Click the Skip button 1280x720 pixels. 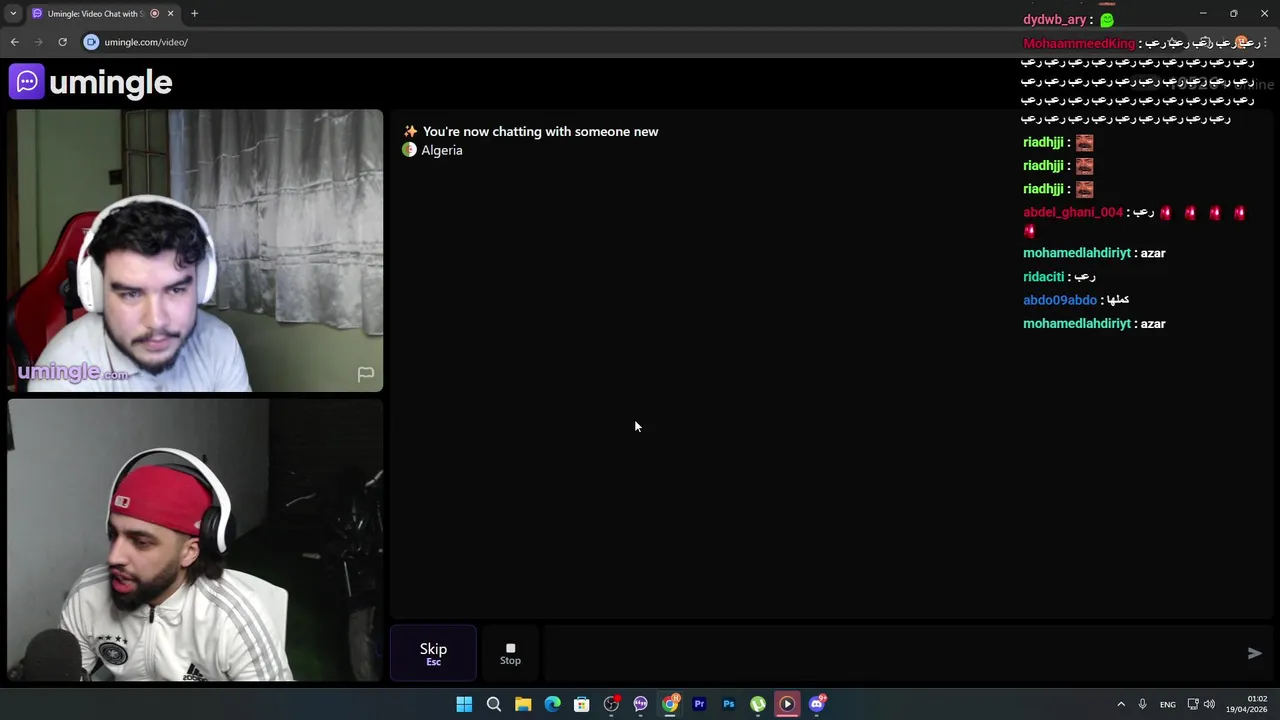point(433,653)
